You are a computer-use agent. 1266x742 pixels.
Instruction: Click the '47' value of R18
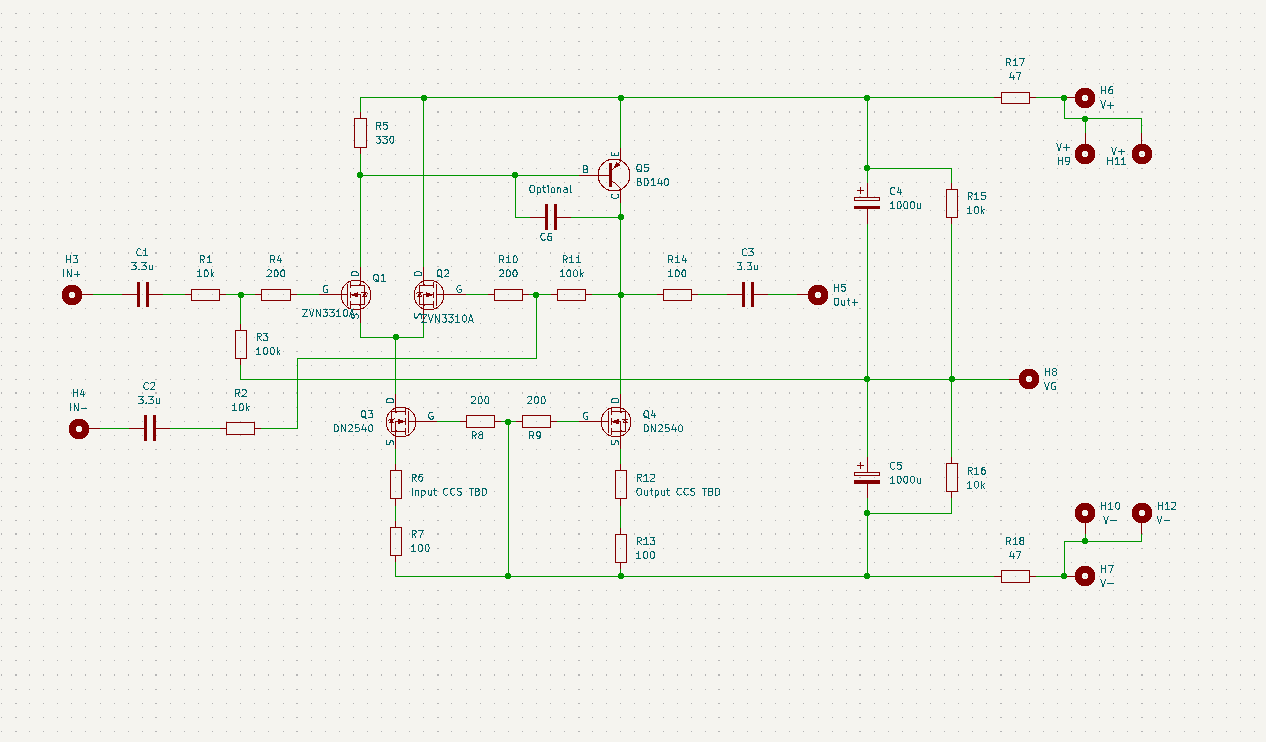point(1015,554)
